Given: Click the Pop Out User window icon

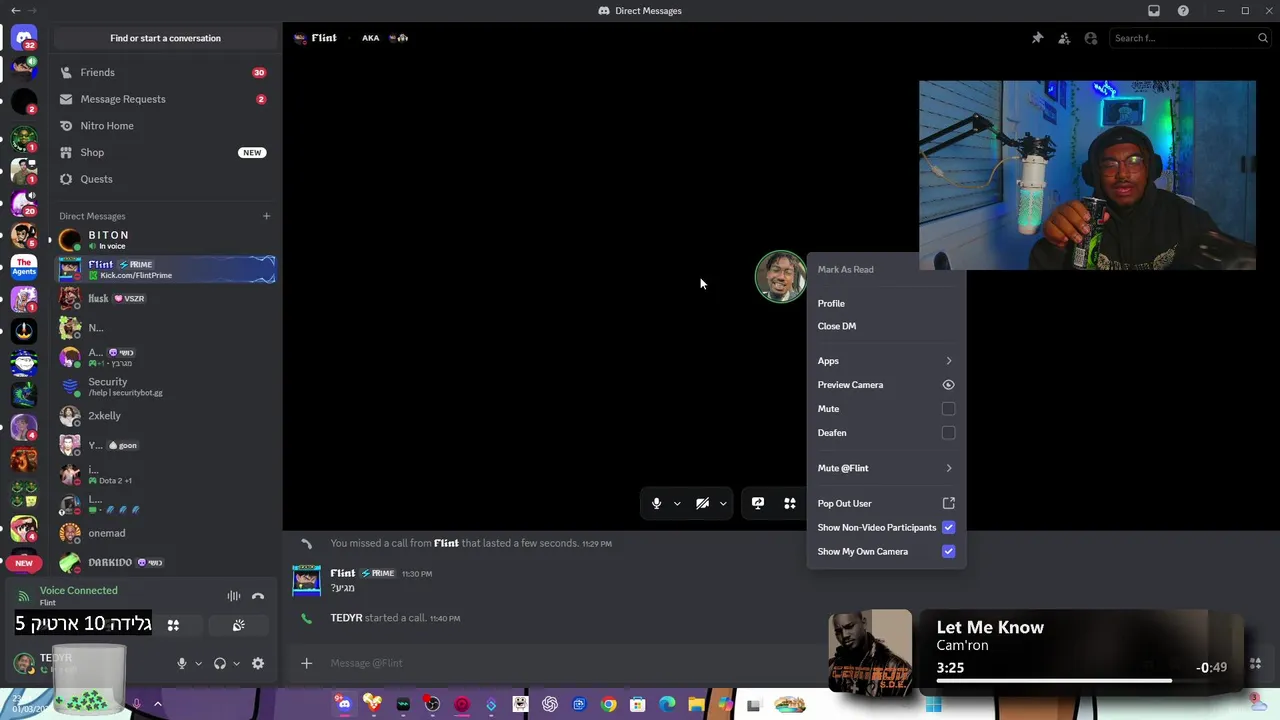Looking at the screenshot, I should 948,503.
